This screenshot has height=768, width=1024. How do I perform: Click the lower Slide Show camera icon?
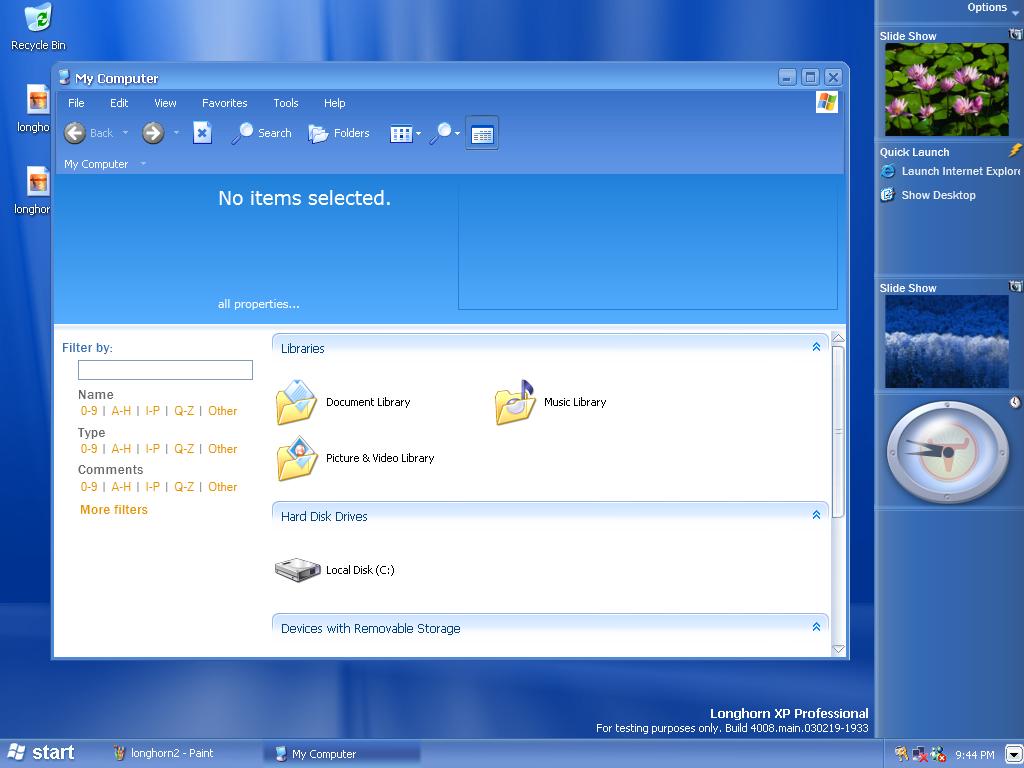pyautogui.click(x=1016, y=286)
